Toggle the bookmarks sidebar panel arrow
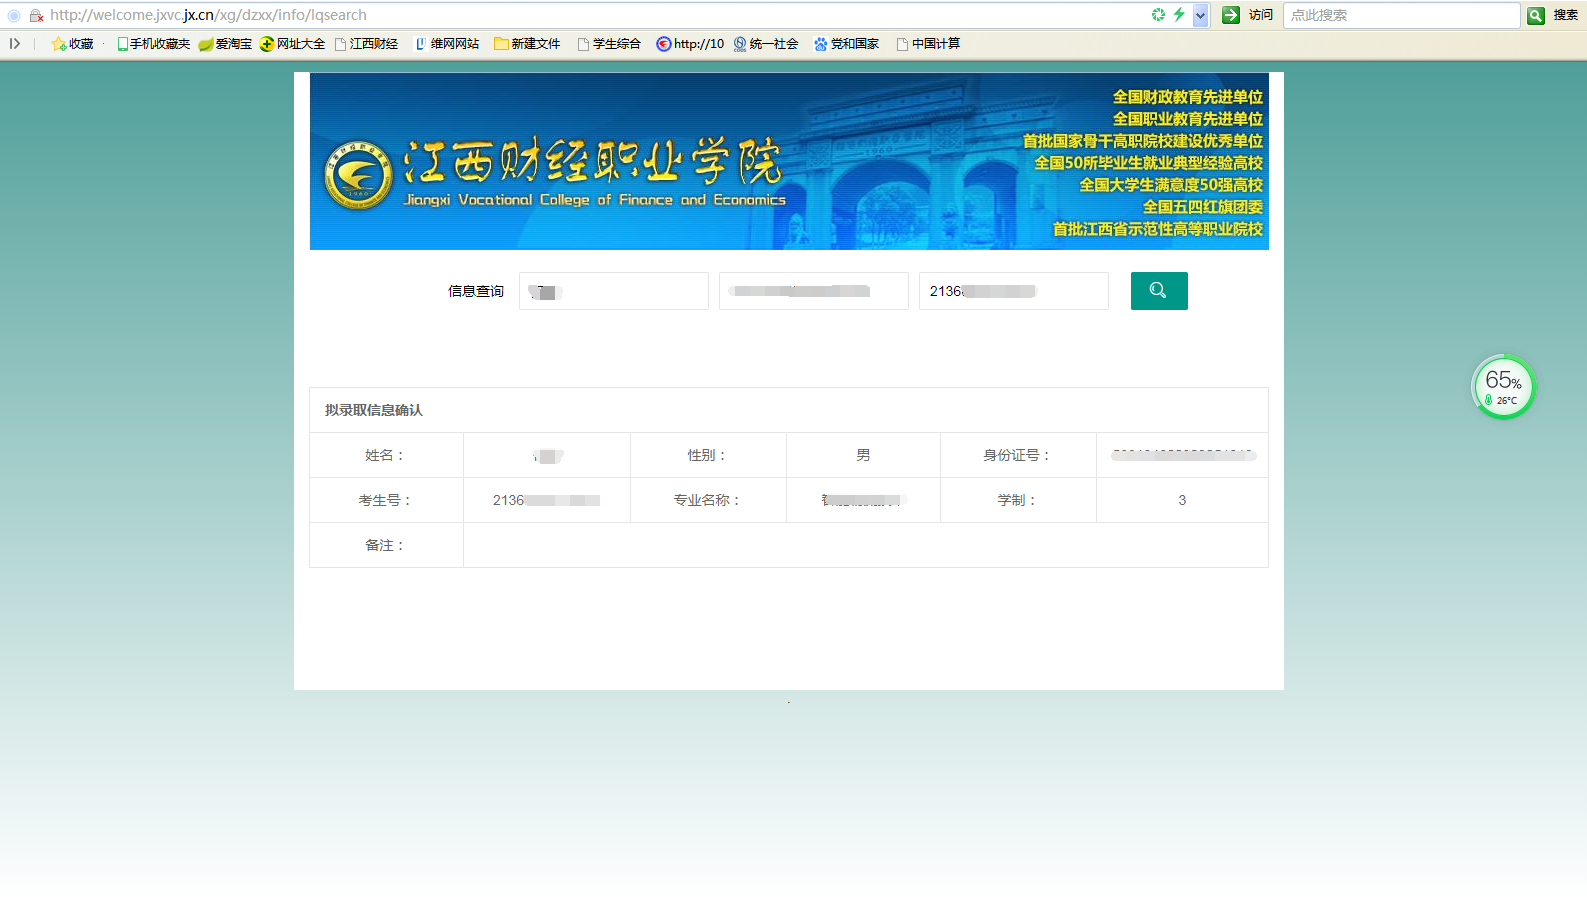This screenshot has width=1587, height=897. point(15,44)
